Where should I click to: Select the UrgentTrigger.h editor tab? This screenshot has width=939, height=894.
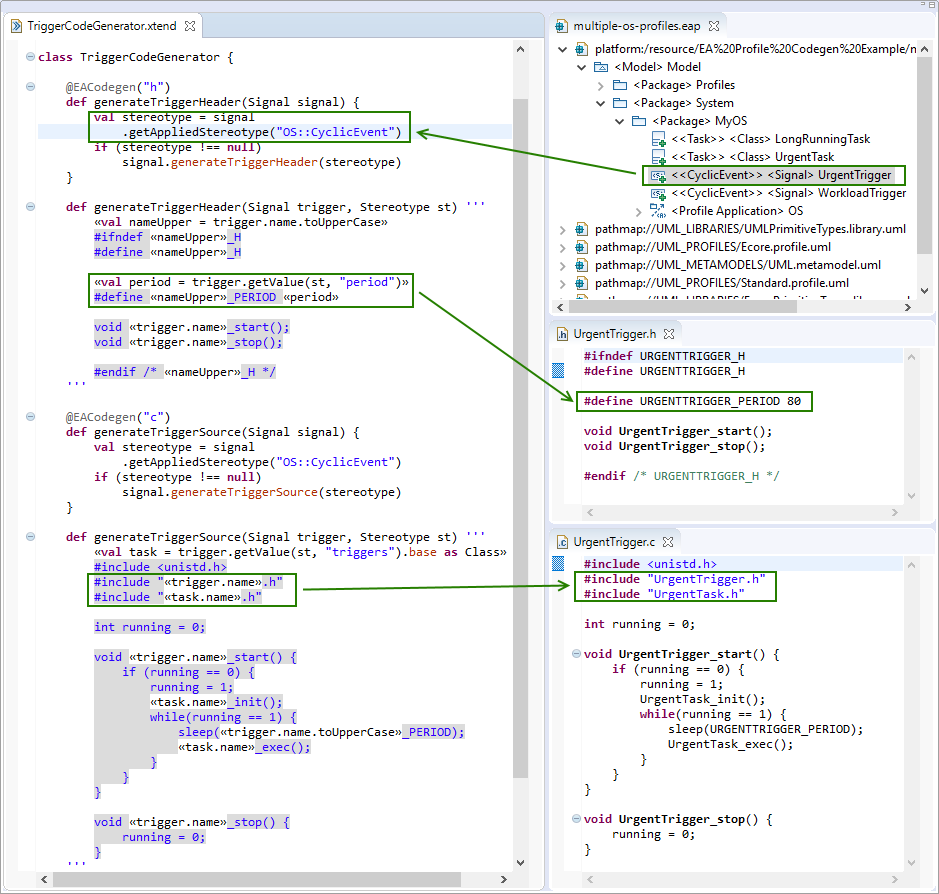[x=614, y=334]
